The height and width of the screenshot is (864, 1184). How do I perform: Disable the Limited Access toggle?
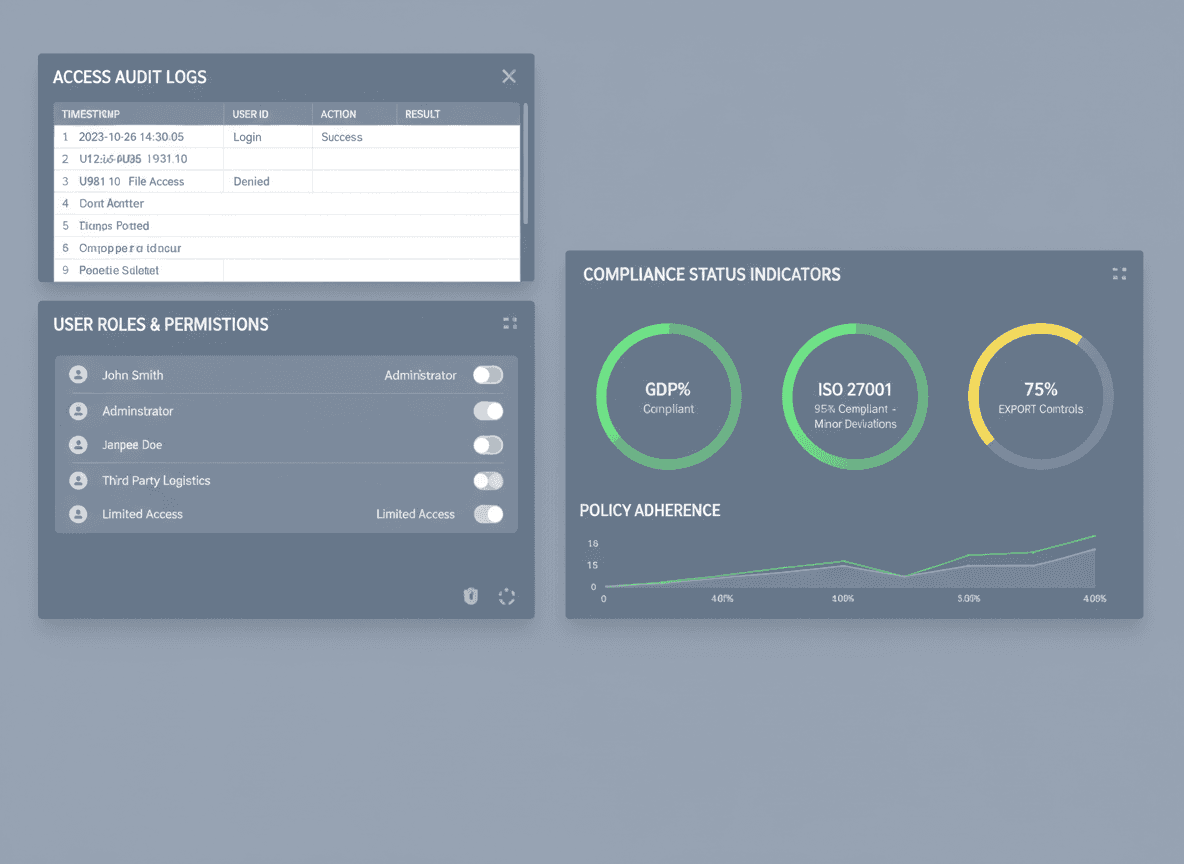tap(487, 514)
